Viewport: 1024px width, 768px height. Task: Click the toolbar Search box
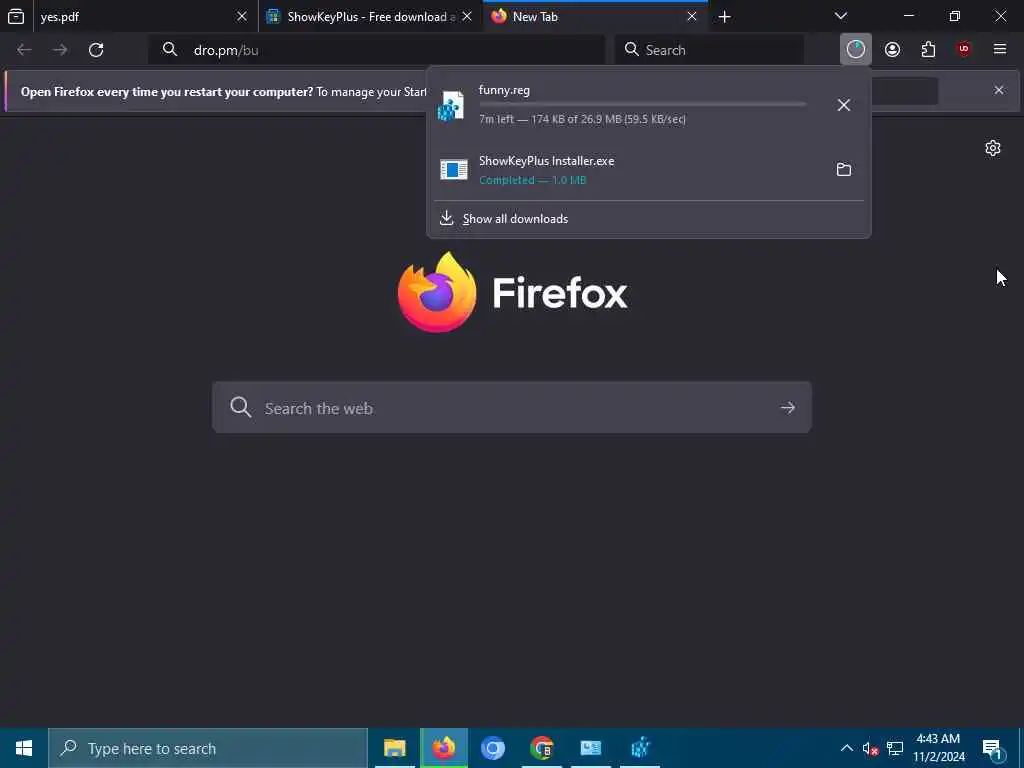[710, 50]
